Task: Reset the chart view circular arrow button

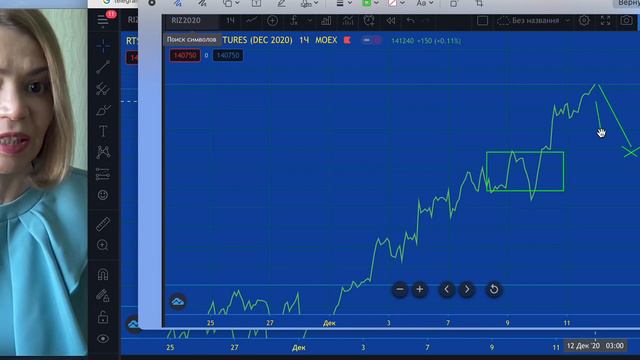Action: (x=494, y=289)
